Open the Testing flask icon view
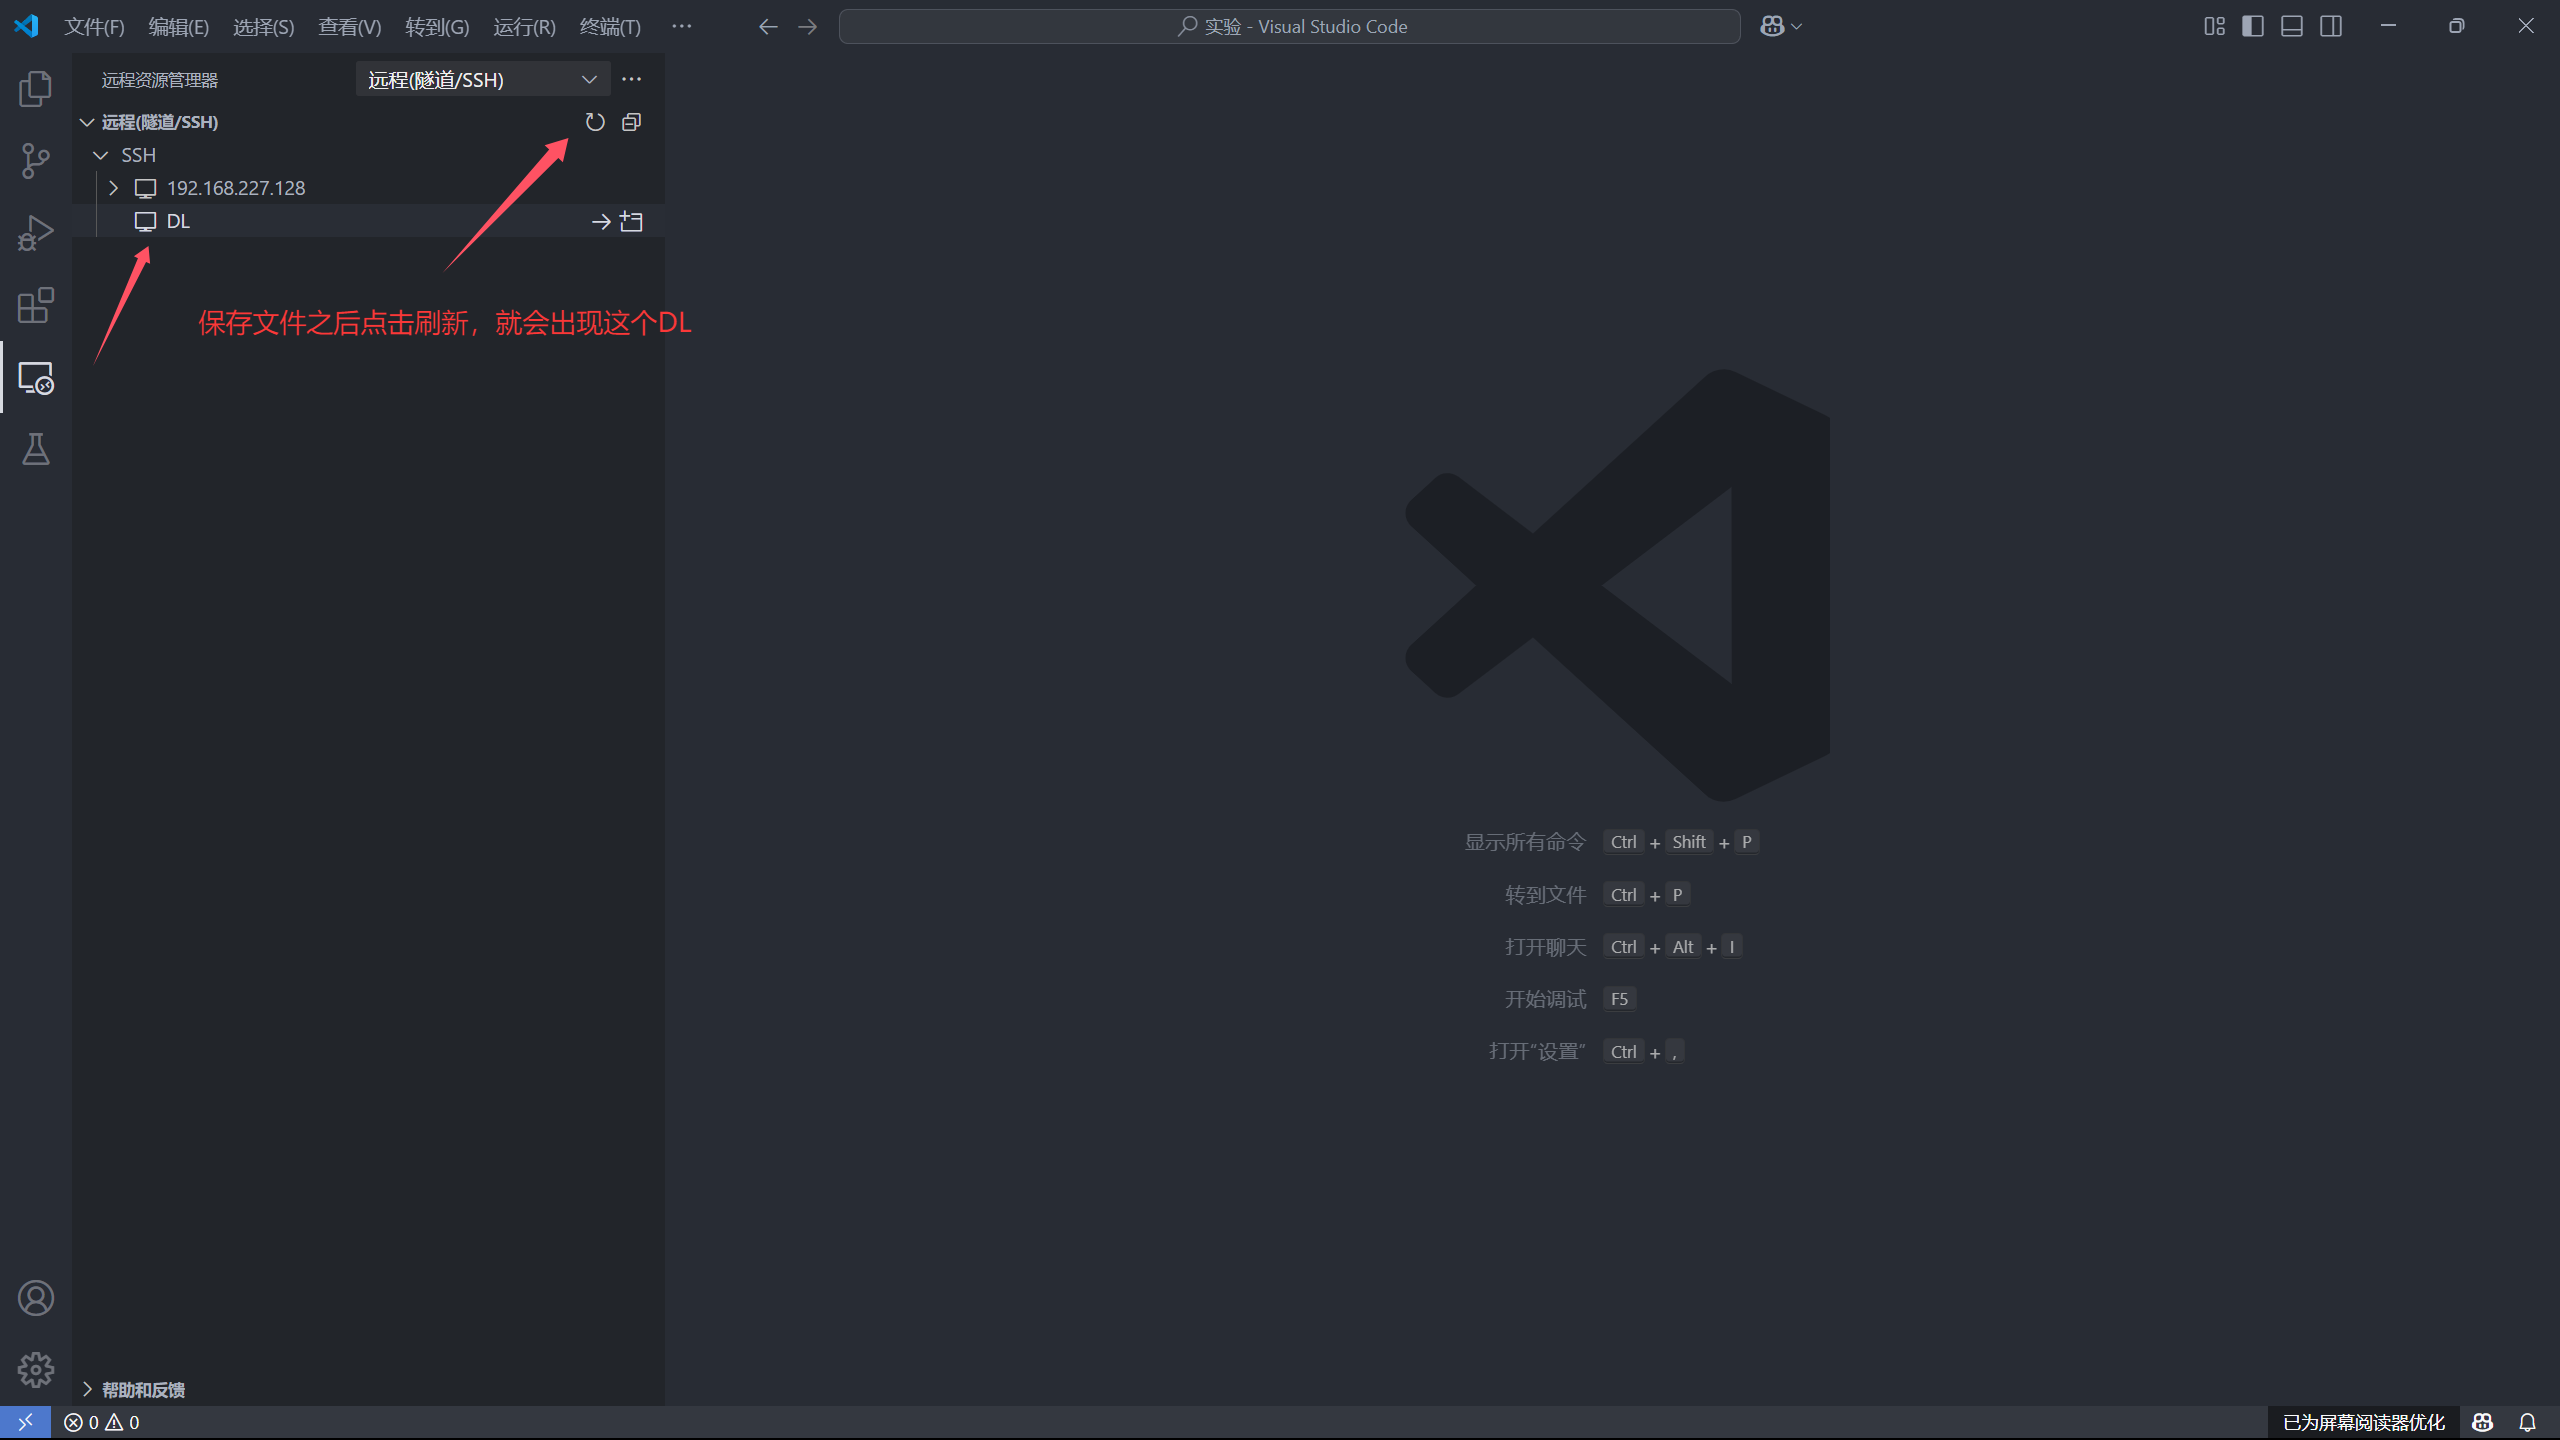This screenshot has width=2560, height=1440. (x=35, y=449)
